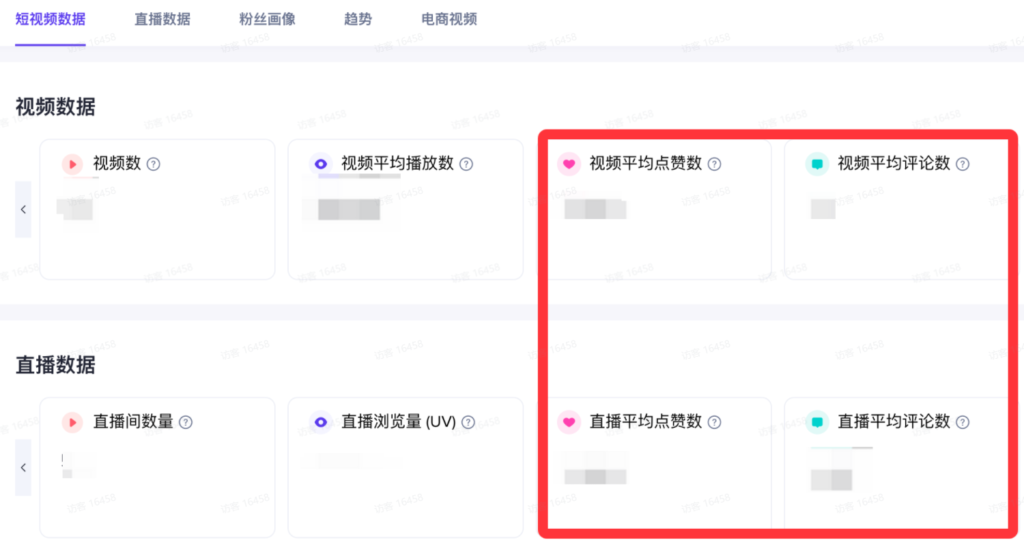Screen dimensions: 1024x541
Task: Go to the 电商视频 tab
Action: tap(449, 19)
